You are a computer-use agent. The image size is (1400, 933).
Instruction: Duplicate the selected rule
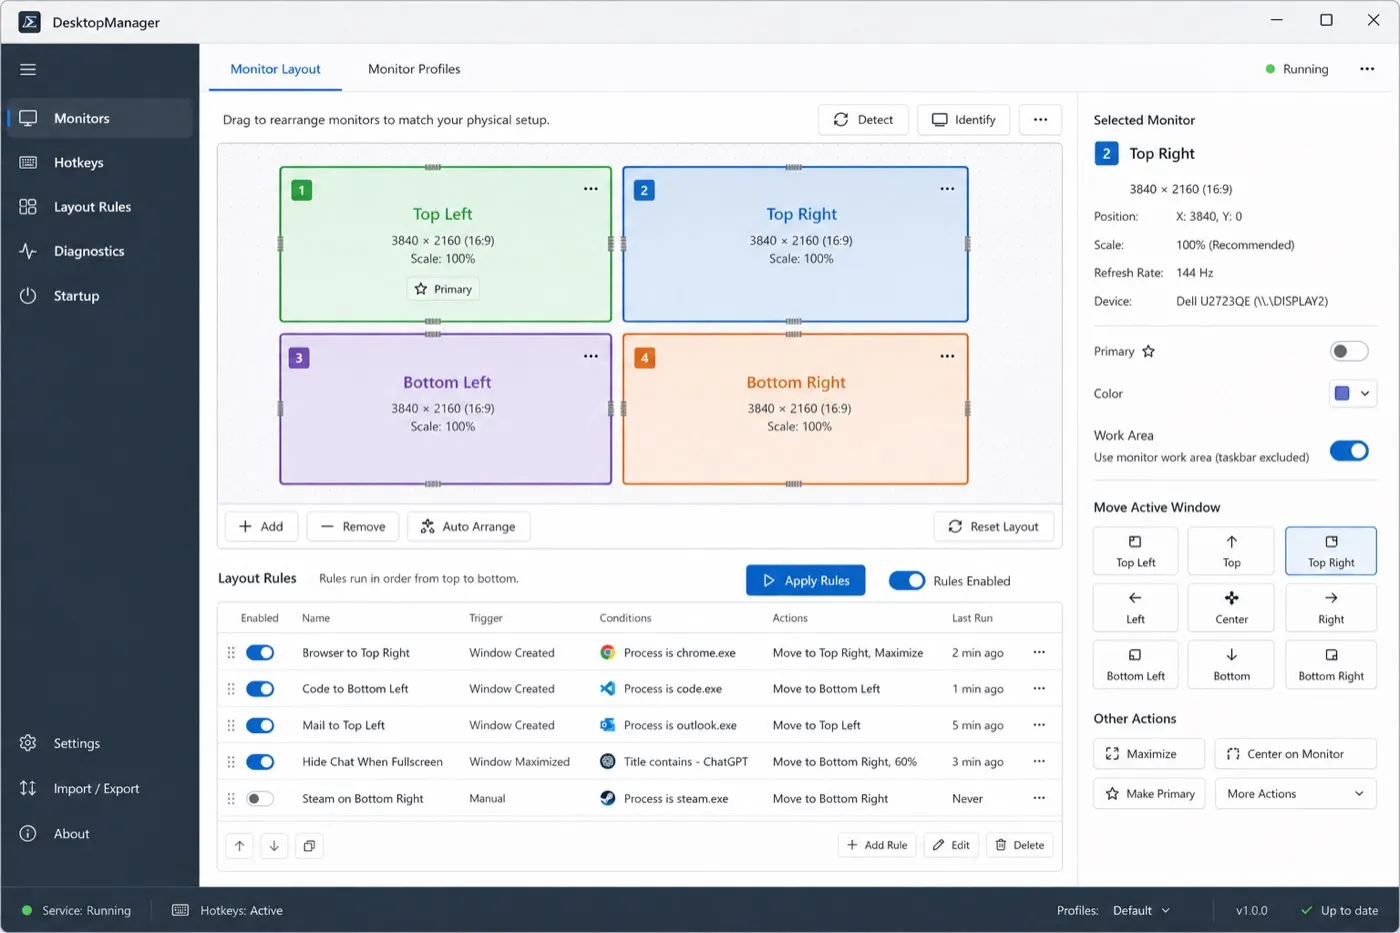point(309,846)
